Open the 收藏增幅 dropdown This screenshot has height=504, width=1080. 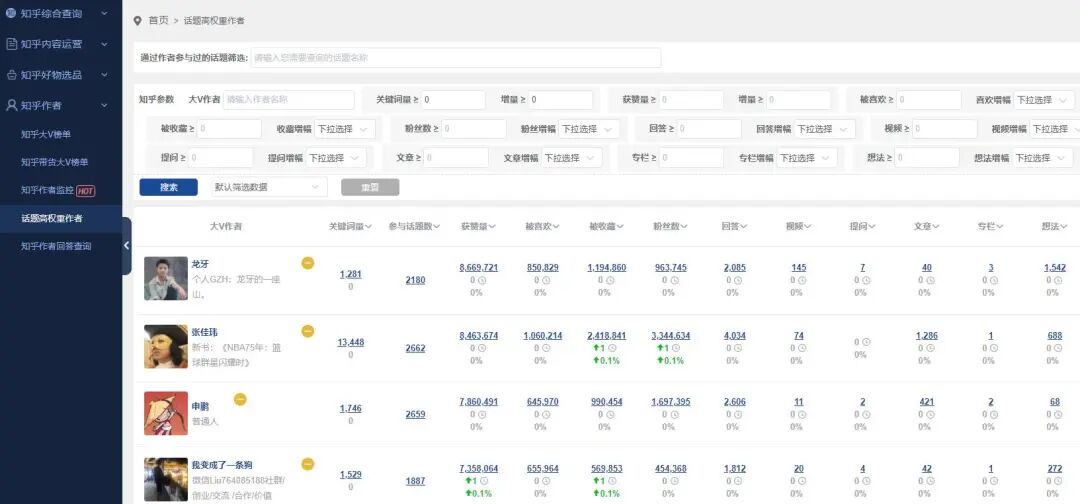345,129
